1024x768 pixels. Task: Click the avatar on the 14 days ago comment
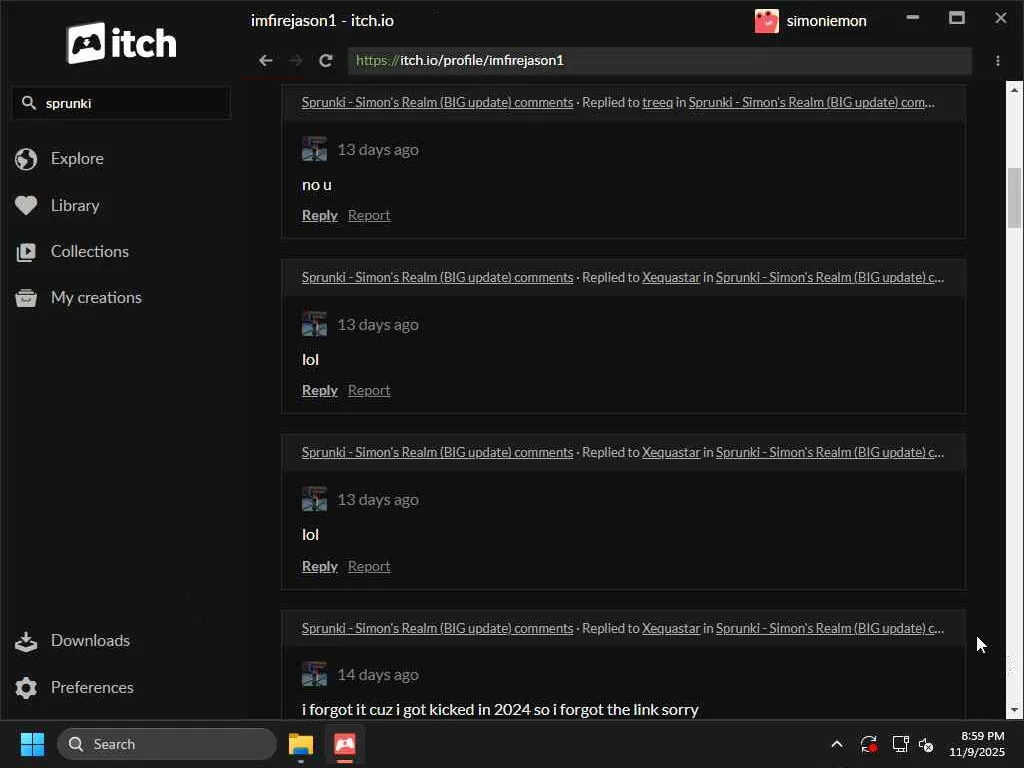(x=314, y=674)
